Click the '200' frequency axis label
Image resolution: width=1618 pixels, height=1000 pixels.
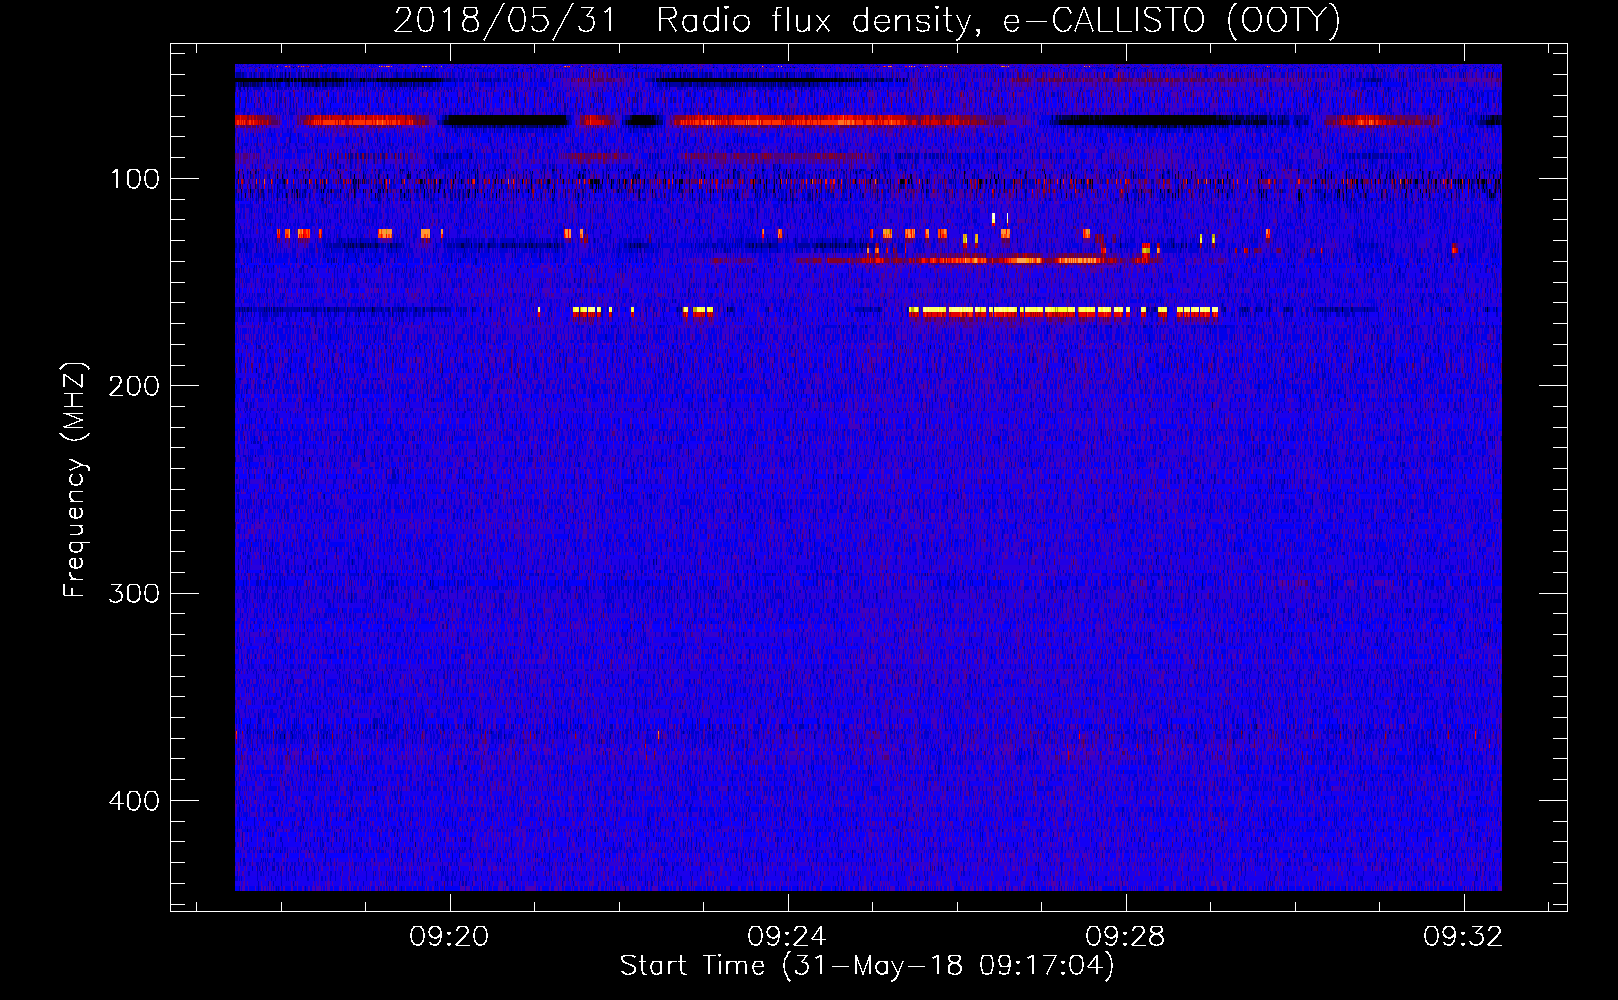pyautogui.click(x=135, y=386)
